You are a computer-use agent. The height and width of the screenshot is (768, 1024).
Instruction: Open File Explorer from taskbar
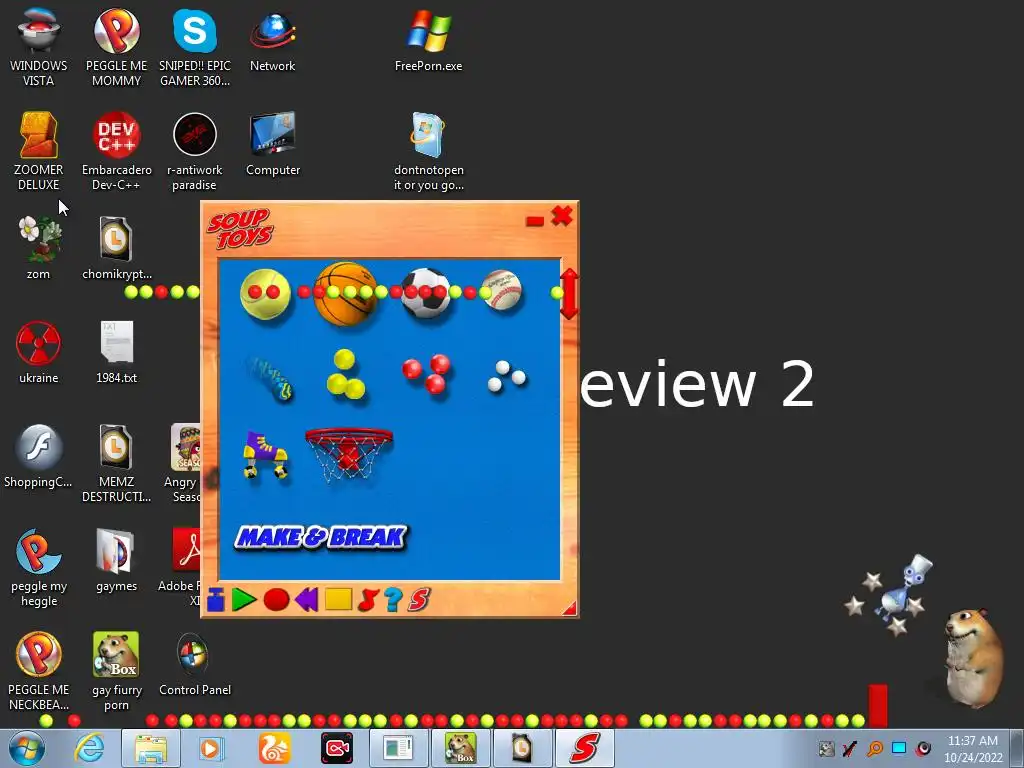pyautogui.click(x=151, y=748)
